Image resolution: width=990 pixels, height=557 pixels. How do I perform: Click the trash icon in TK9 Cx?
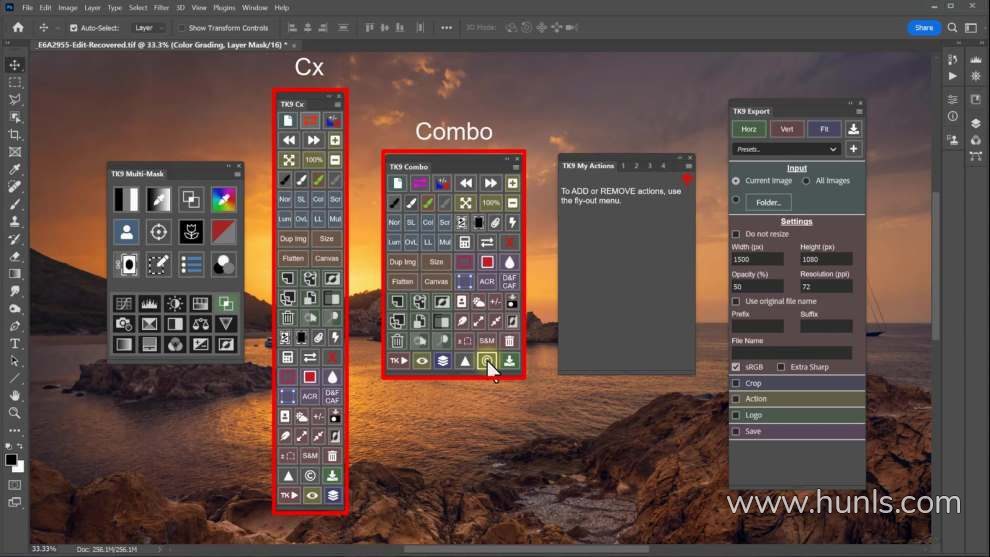click(287, 318)
